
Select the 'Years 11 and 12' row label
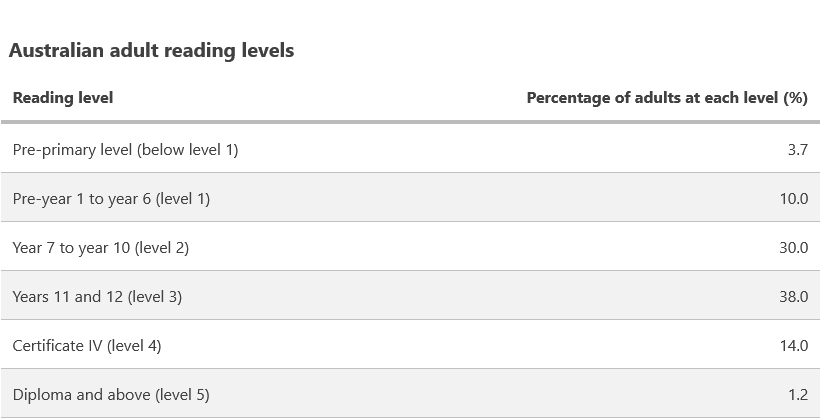tap(70, 297)
